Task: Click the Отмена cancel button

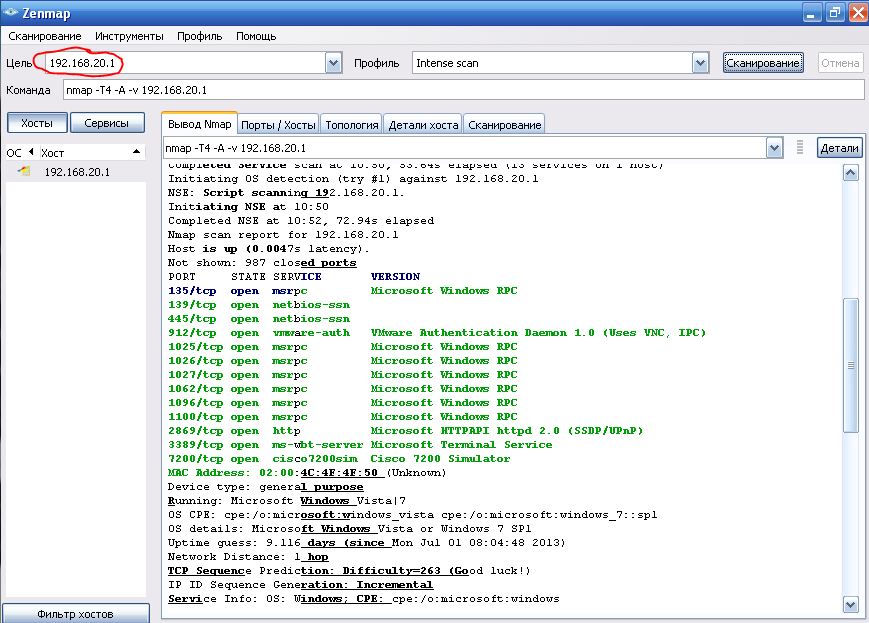Action: pos(840,63)
